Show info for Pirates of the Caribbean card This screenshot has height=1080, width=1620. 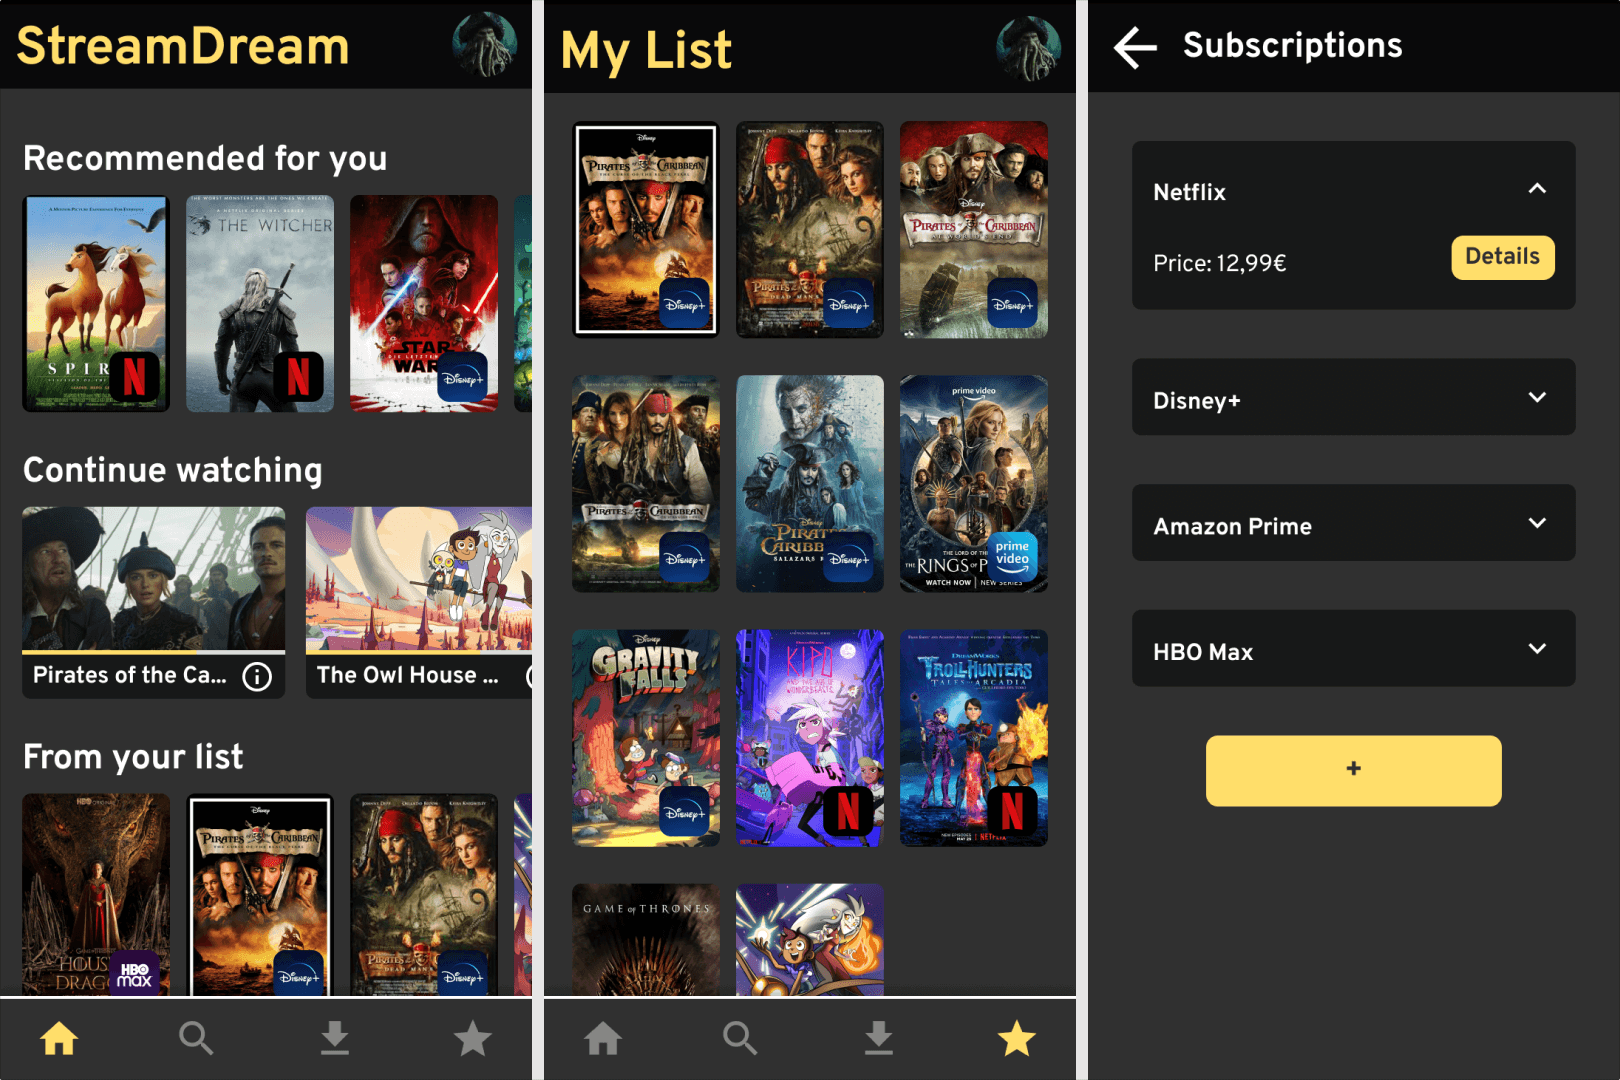(x=257, y=677)
